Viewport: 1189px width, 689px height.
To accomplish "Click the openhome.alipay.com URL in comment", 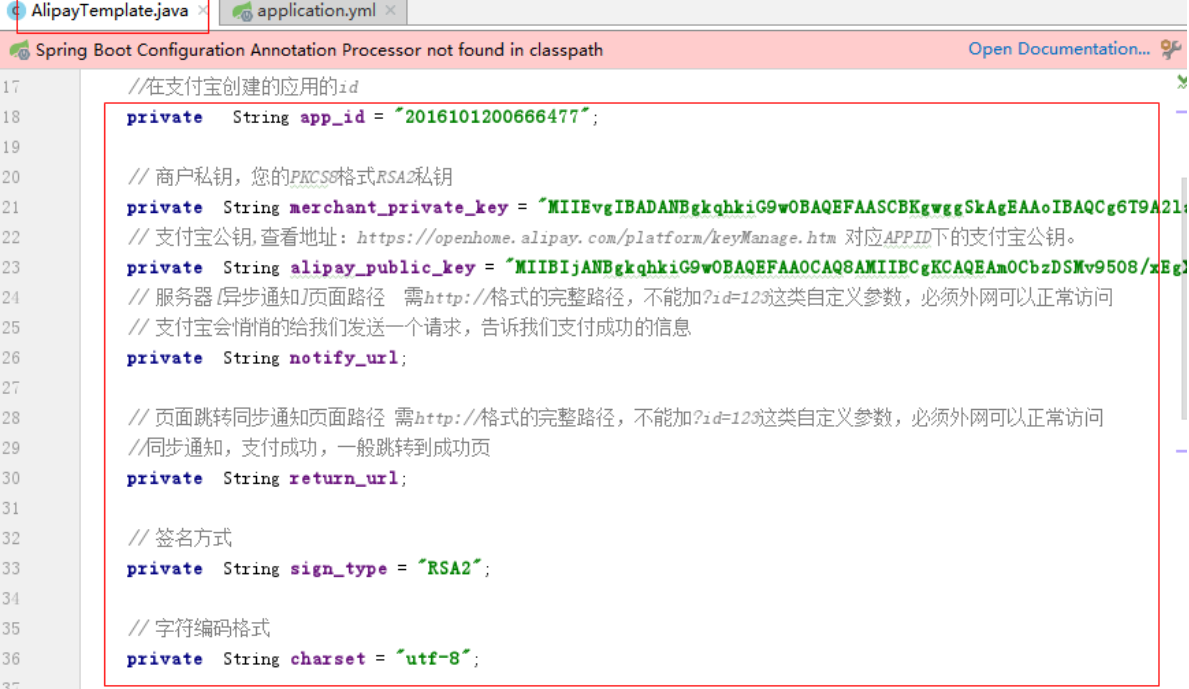I will (x=596, y=238).
